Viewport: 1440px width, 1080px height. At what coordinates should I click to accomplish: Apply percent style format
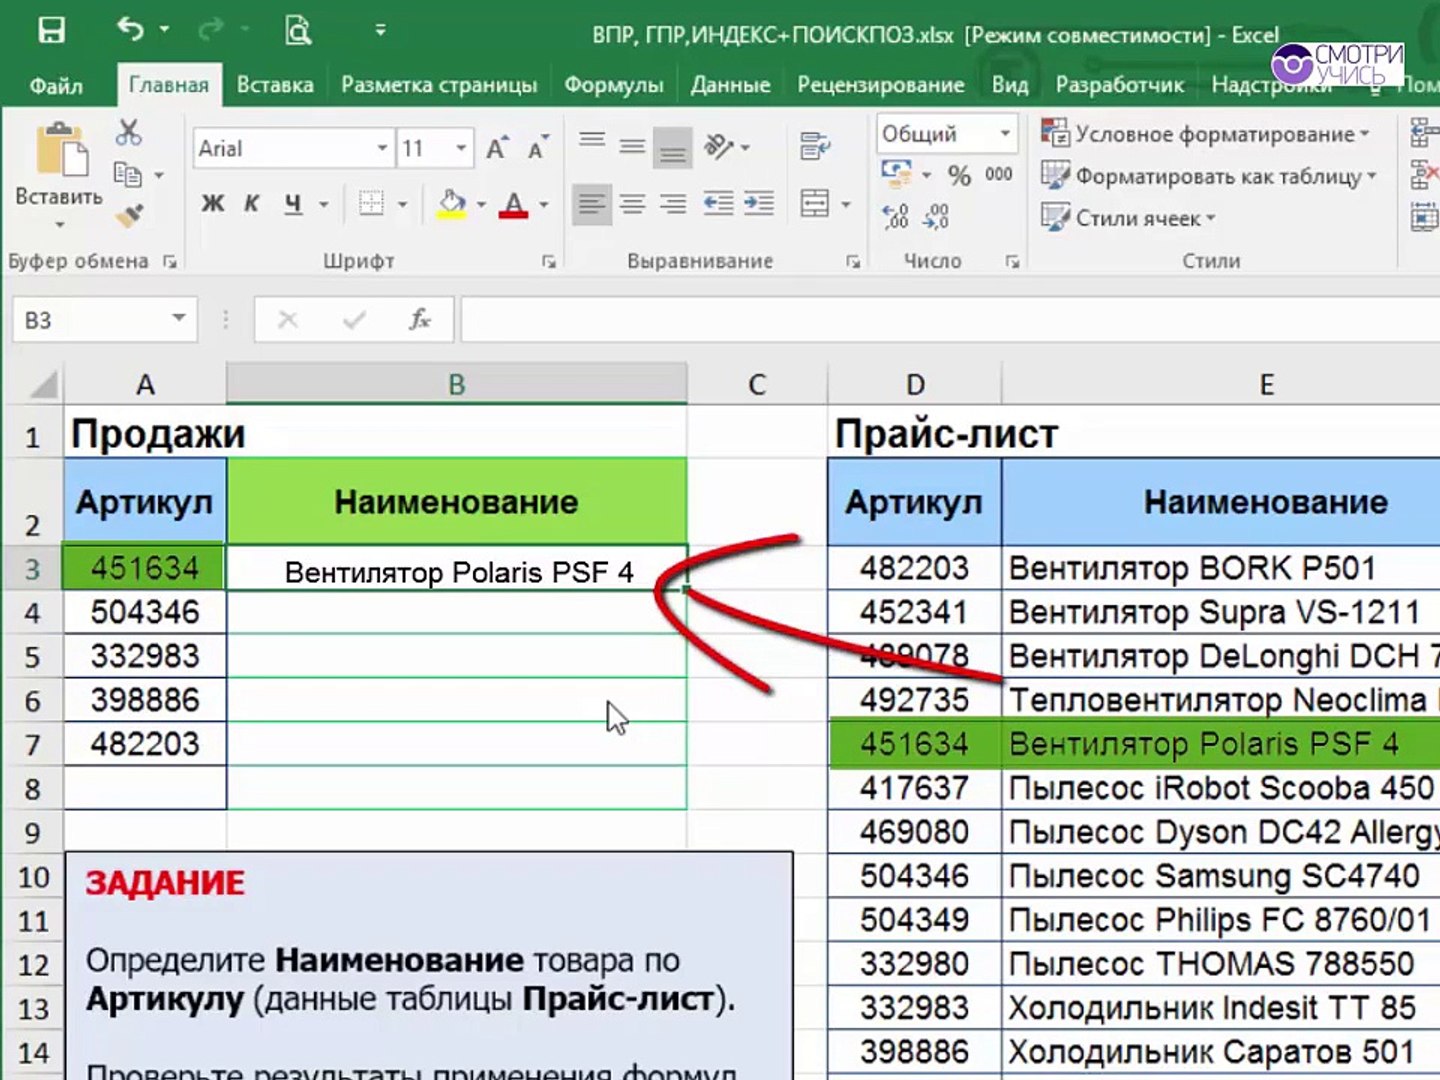(x=959, y=176)
